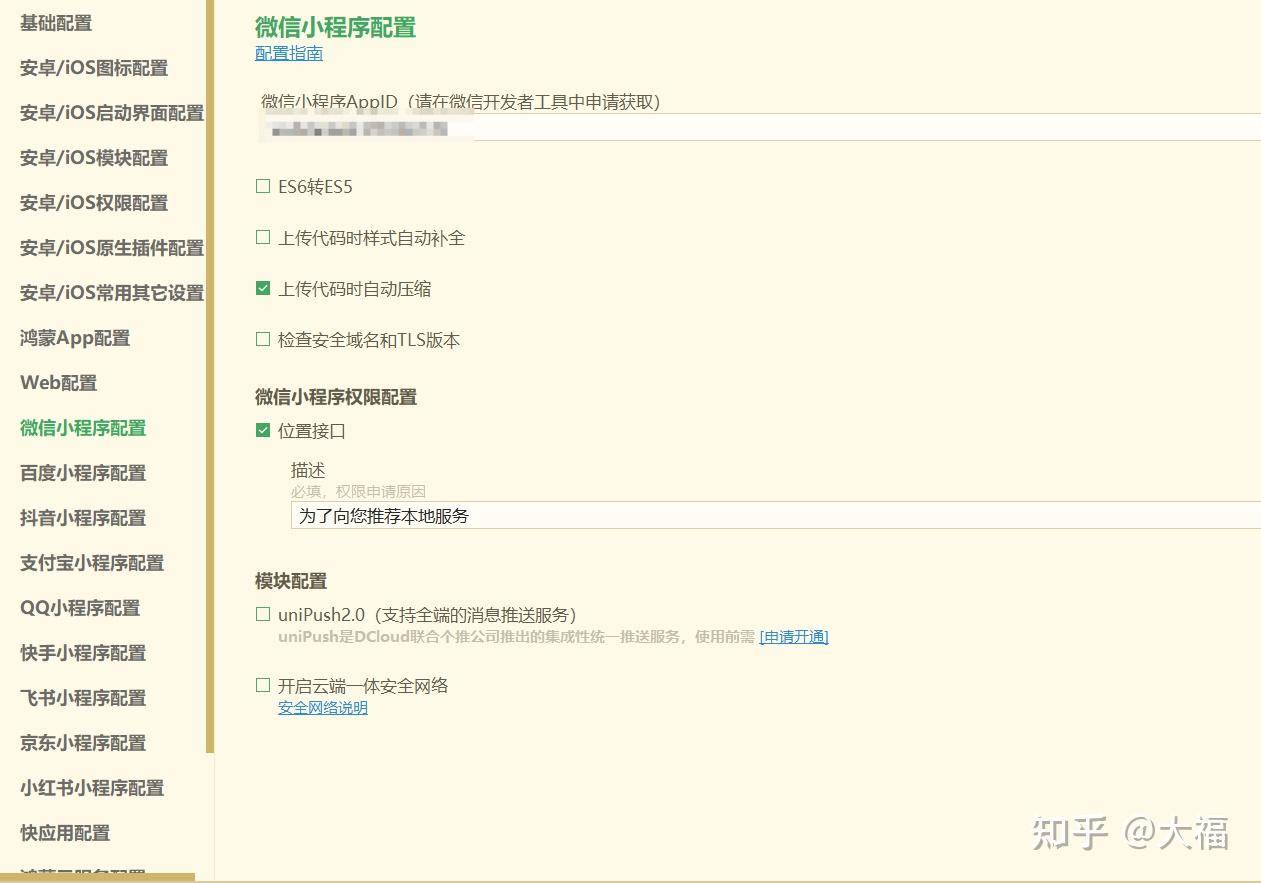The height and width of the screenshot is (883, 1261).
Task: Click the 微信小程序配置 page title
Action: (x=336, y=27)
